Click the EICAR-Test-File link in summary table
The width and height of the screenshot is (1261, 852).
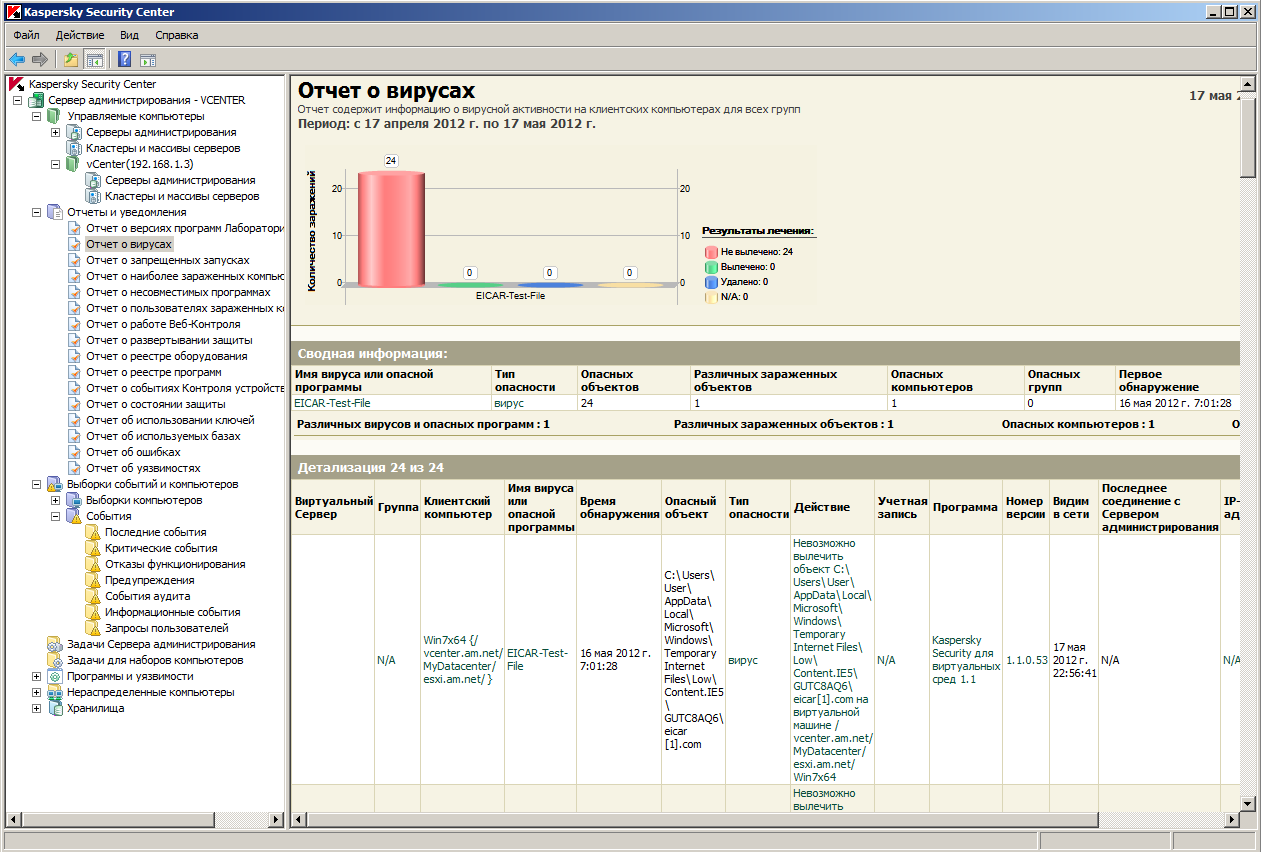pos(332,403)
